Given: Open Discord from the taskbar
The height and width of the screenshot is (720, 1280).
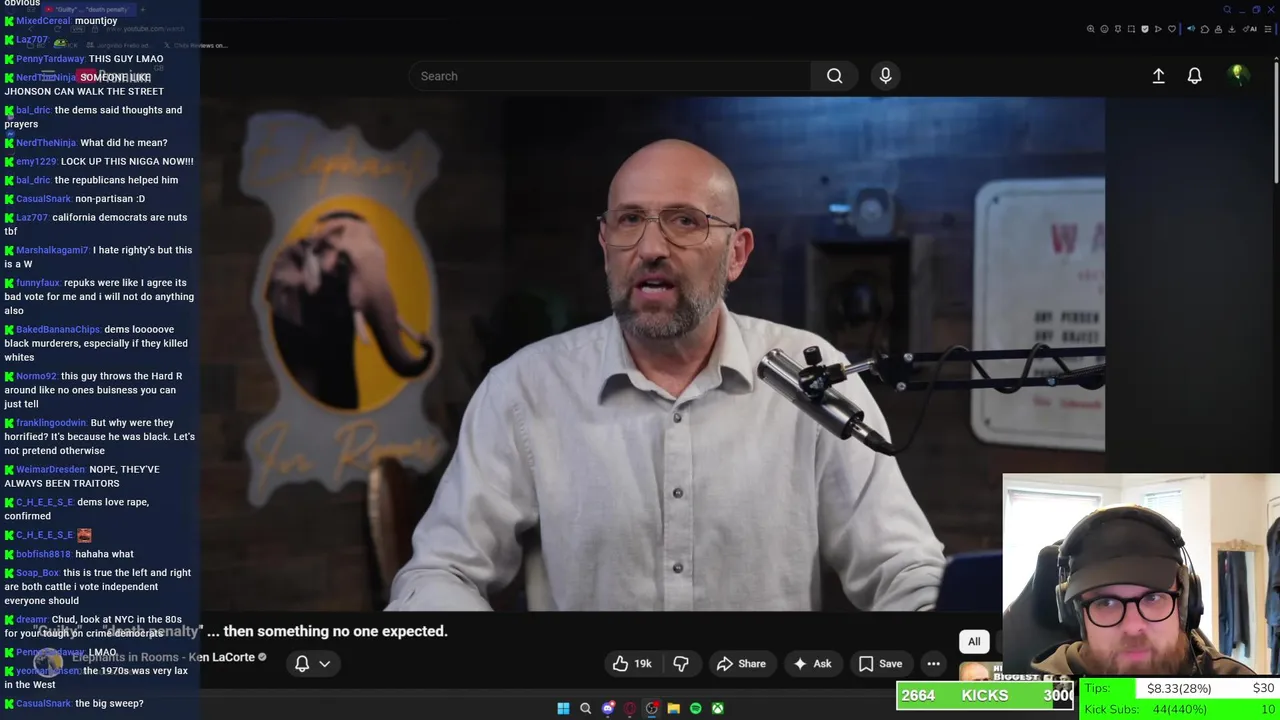Looking at the screenshot, I should (608, 708).
